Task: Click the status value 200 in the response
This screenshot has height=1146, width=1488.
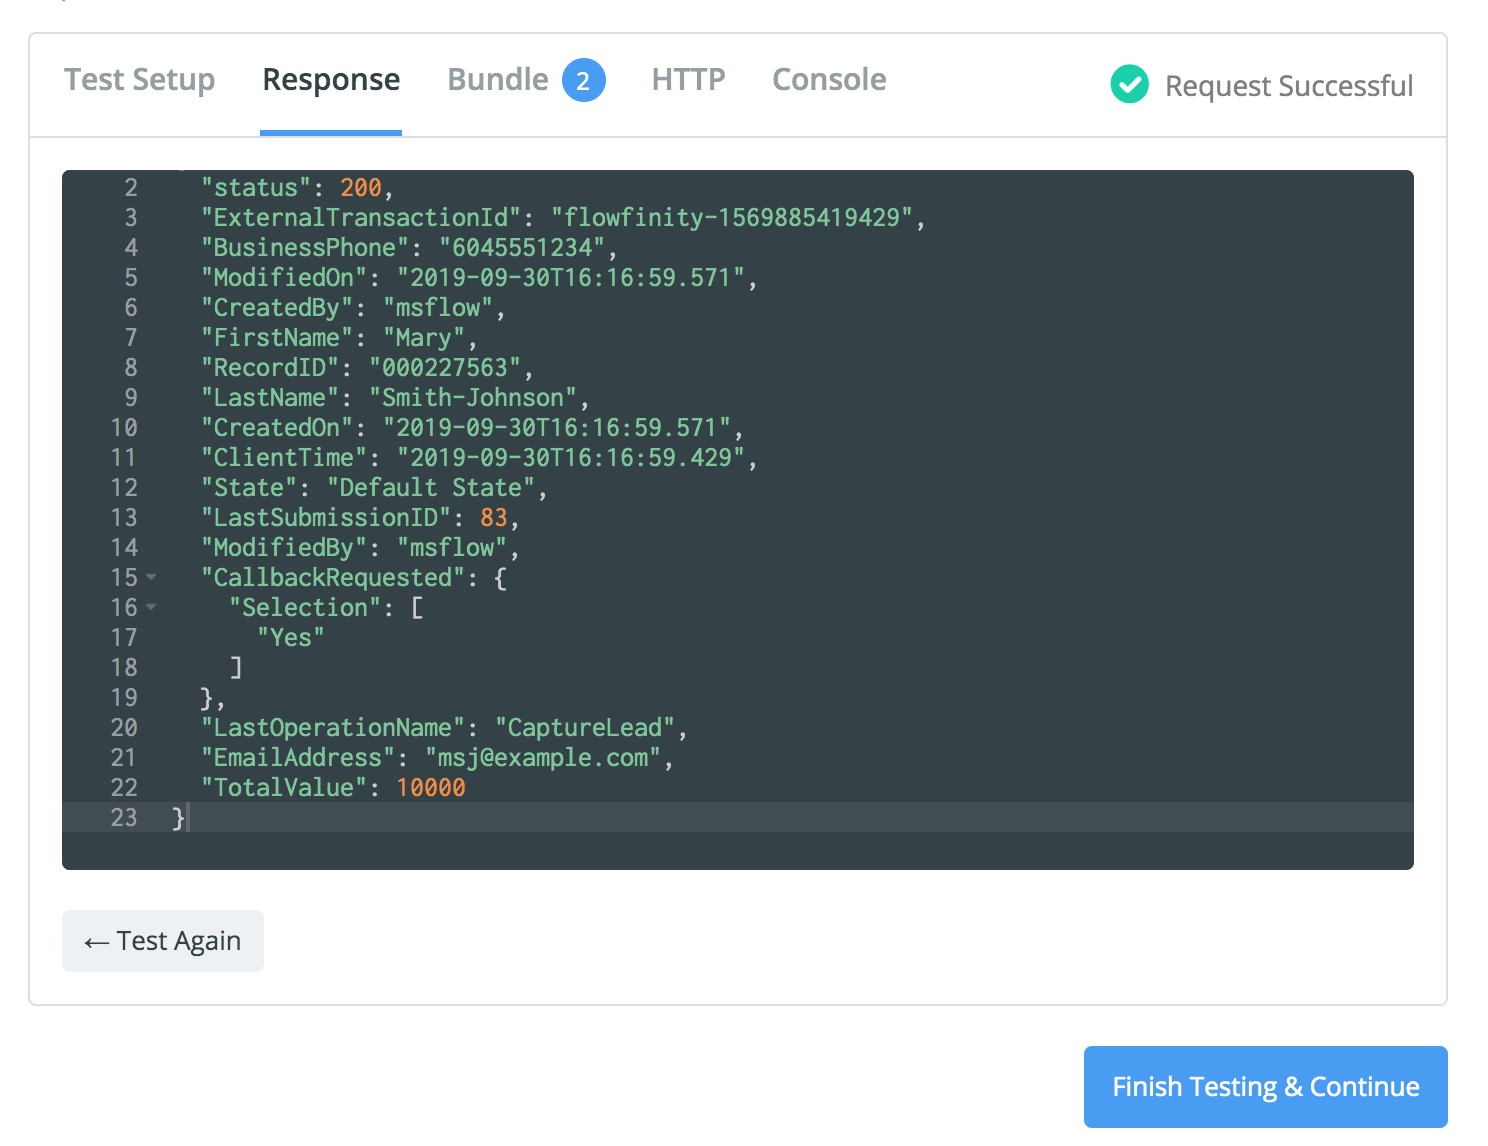Action: click(360, 188)
